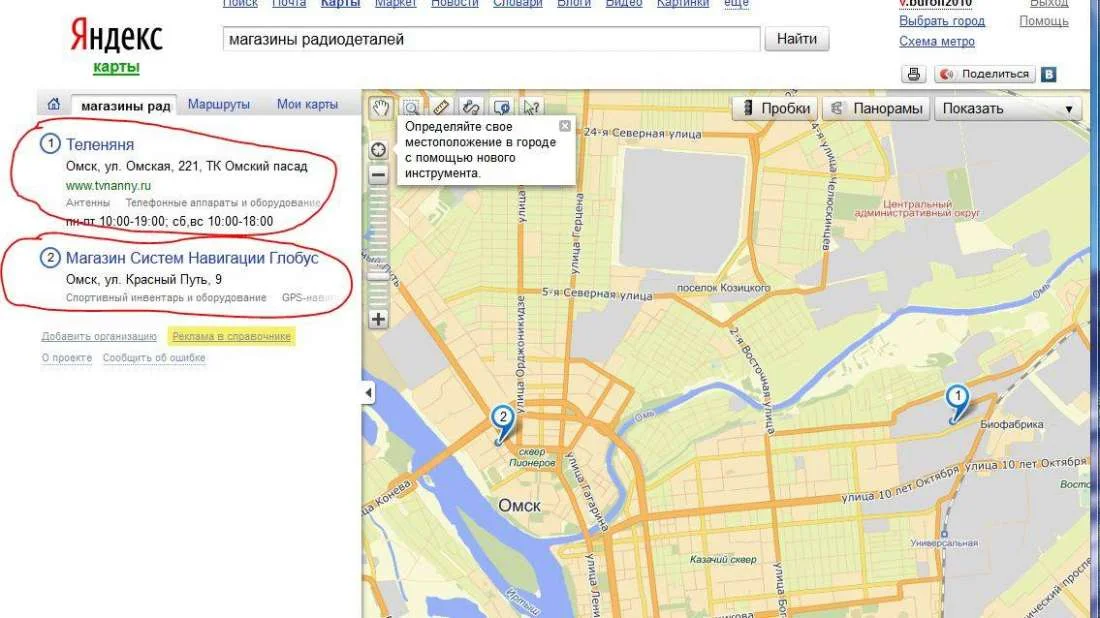
Task: Open the Новости top menu item
Action: 455,4
